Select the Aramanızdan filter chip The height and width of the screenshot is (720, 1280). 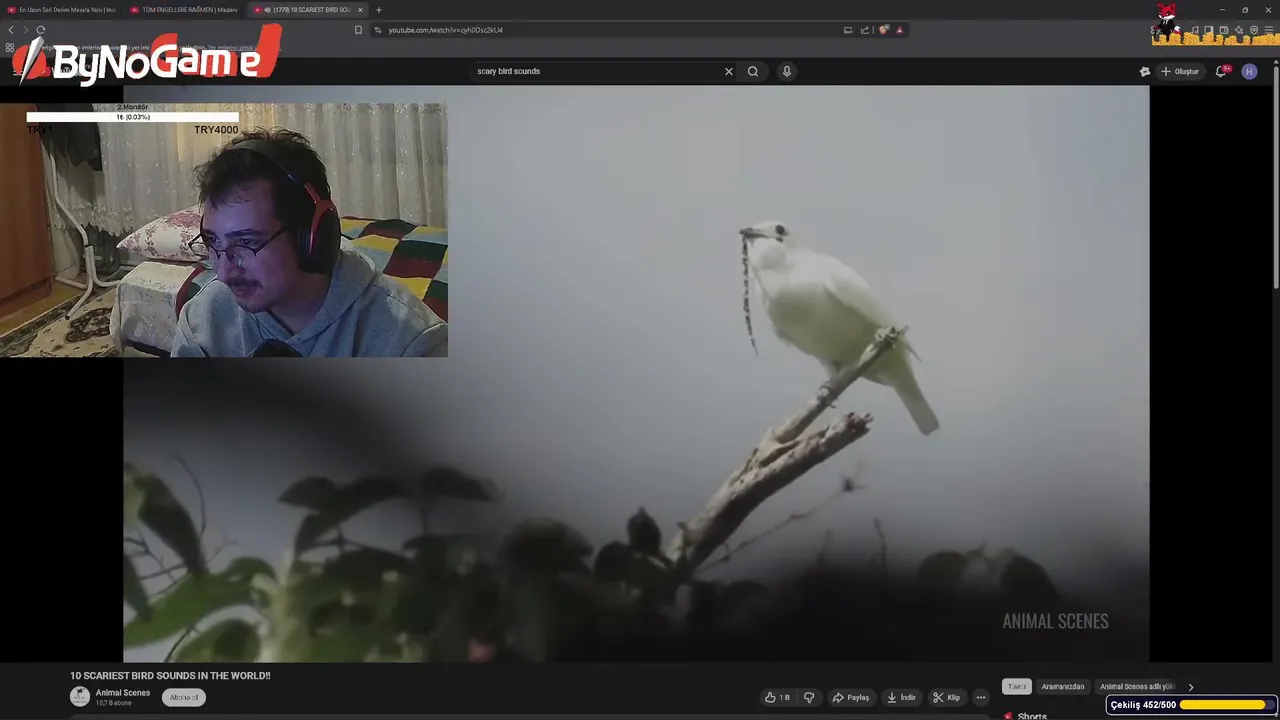point(1063,686)
